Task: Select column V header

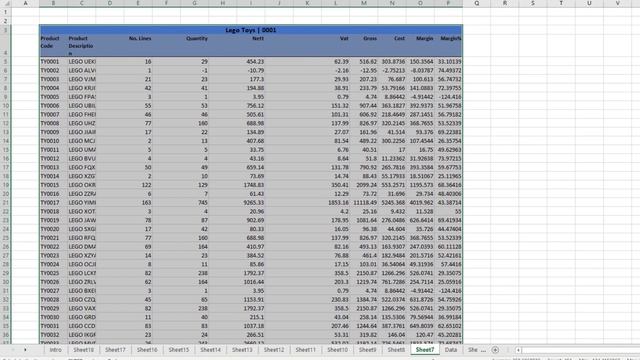Action: click(x=618, y=3)
